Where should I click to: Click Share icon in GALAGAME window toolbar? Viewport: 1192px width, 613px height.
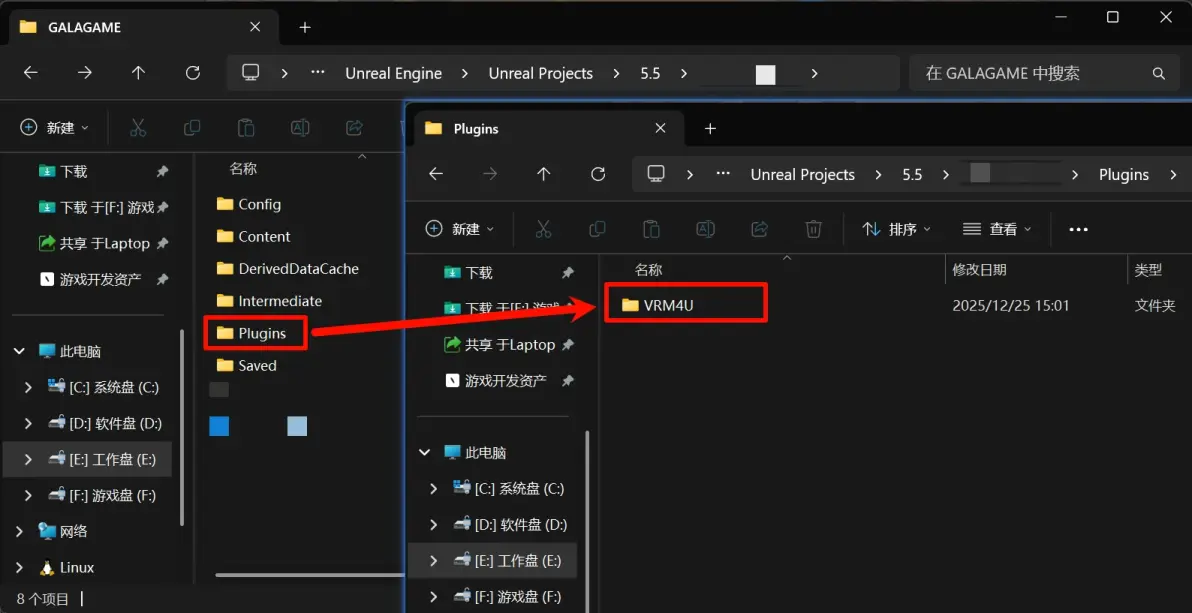(354, 128)
